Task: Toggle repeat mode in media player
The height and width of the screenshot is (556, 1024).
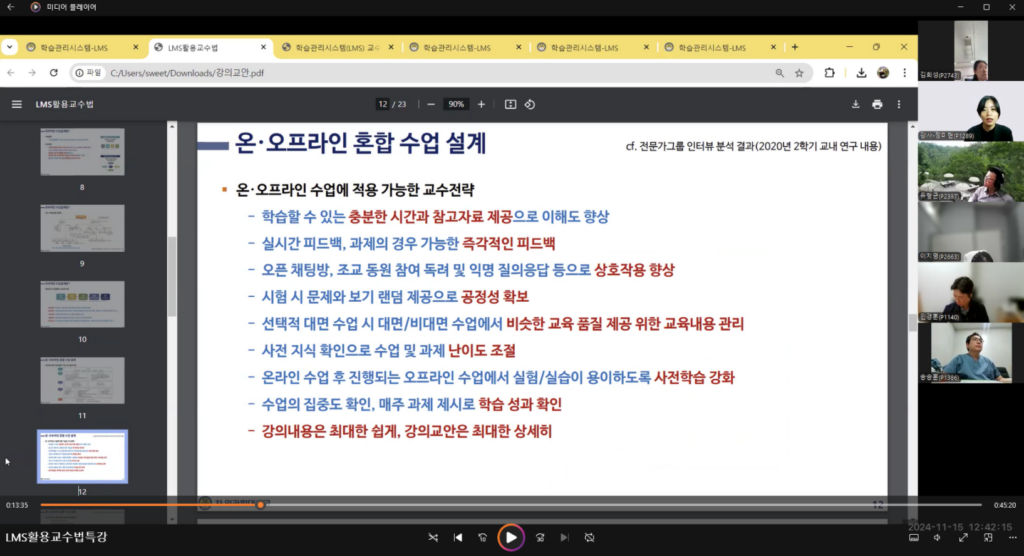Action: point(590,538)
